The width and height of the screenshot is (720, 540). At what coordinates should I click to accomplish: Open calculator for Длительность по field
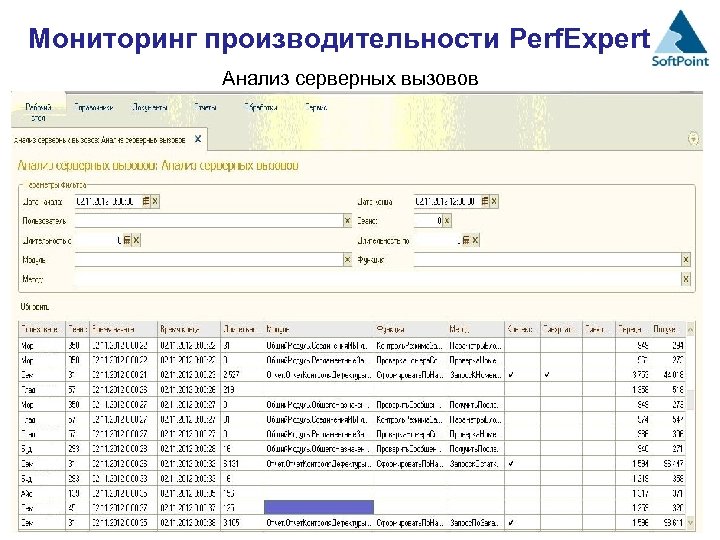click(x=466, y=240)
